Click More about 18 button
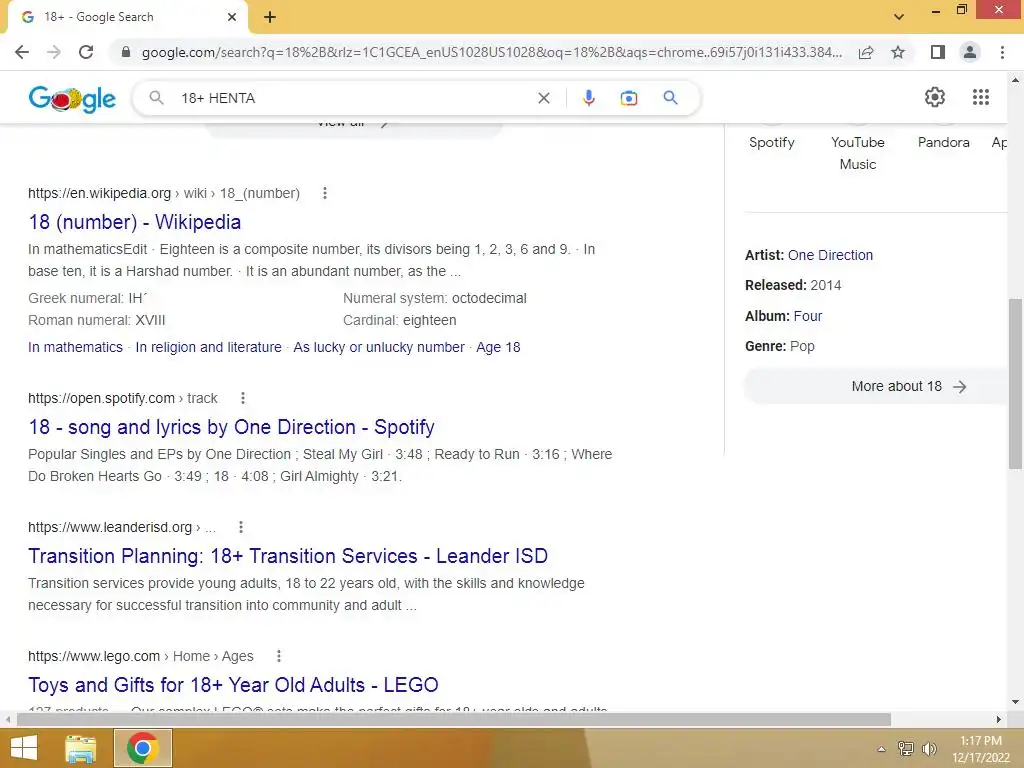This screenshot has height=768, width=1024. (876, 387)
